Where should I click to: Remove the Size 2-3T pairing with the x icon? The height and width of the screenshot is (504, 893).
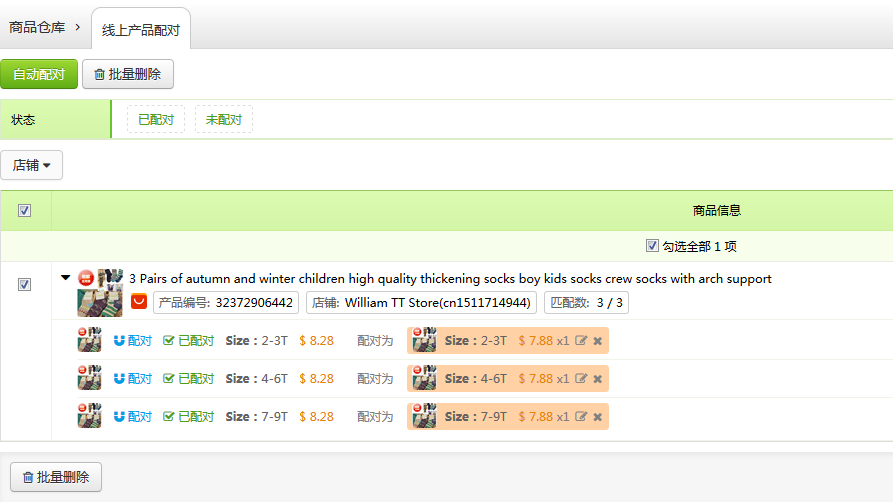point(597,341)
